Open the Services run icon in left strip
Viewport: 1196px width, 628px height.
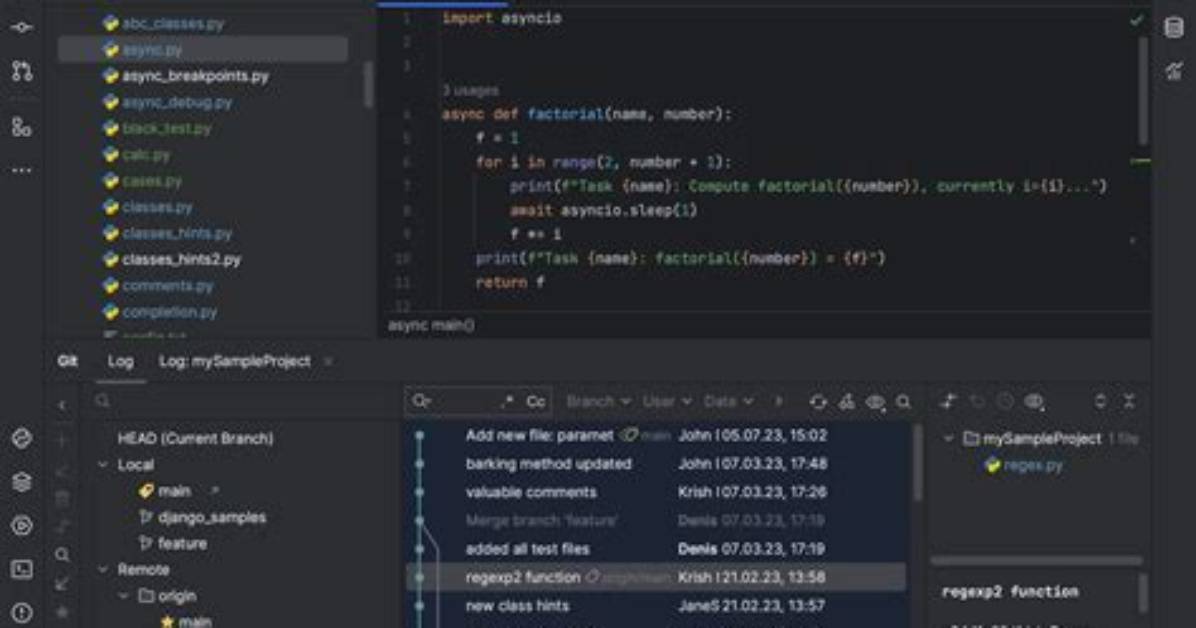pyautogui.click(x=21, y=526)
